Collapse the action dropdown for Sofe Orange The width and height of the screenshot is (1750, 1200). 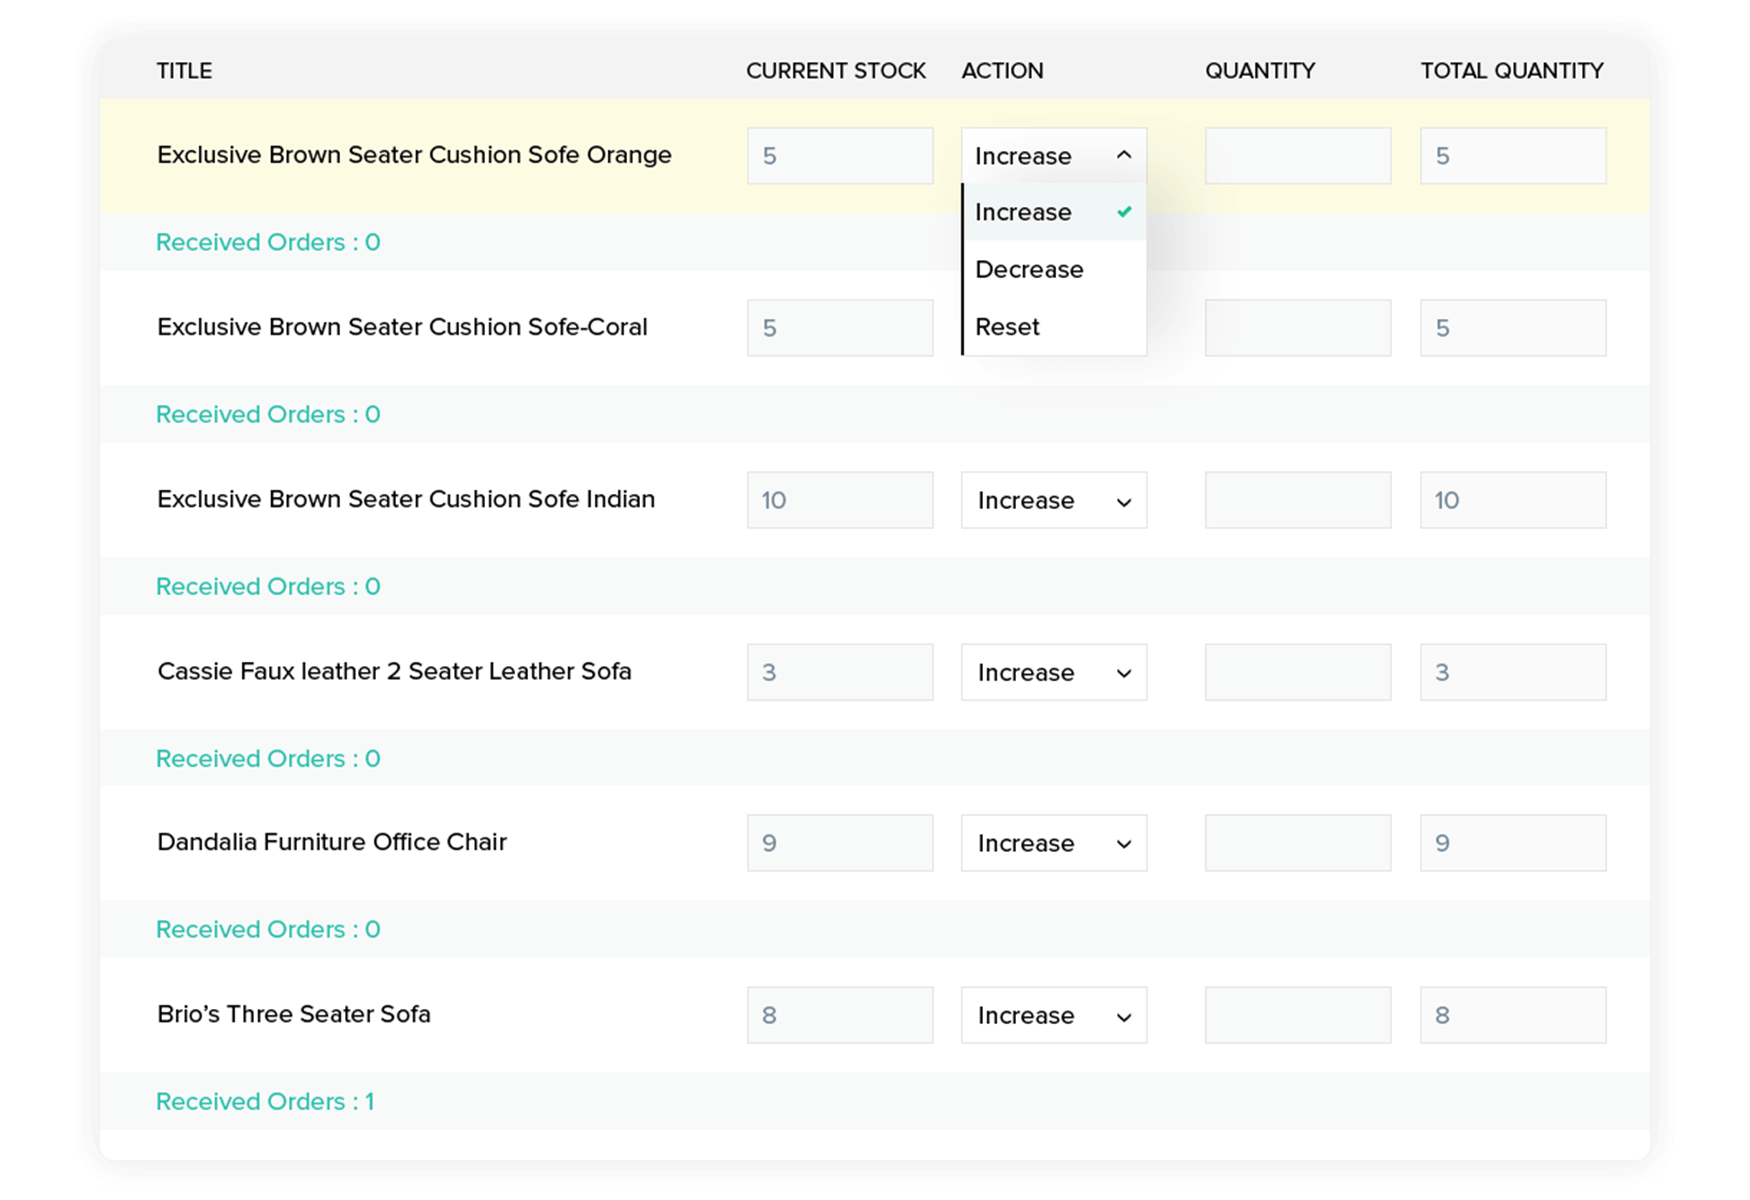coord(1053,156)
